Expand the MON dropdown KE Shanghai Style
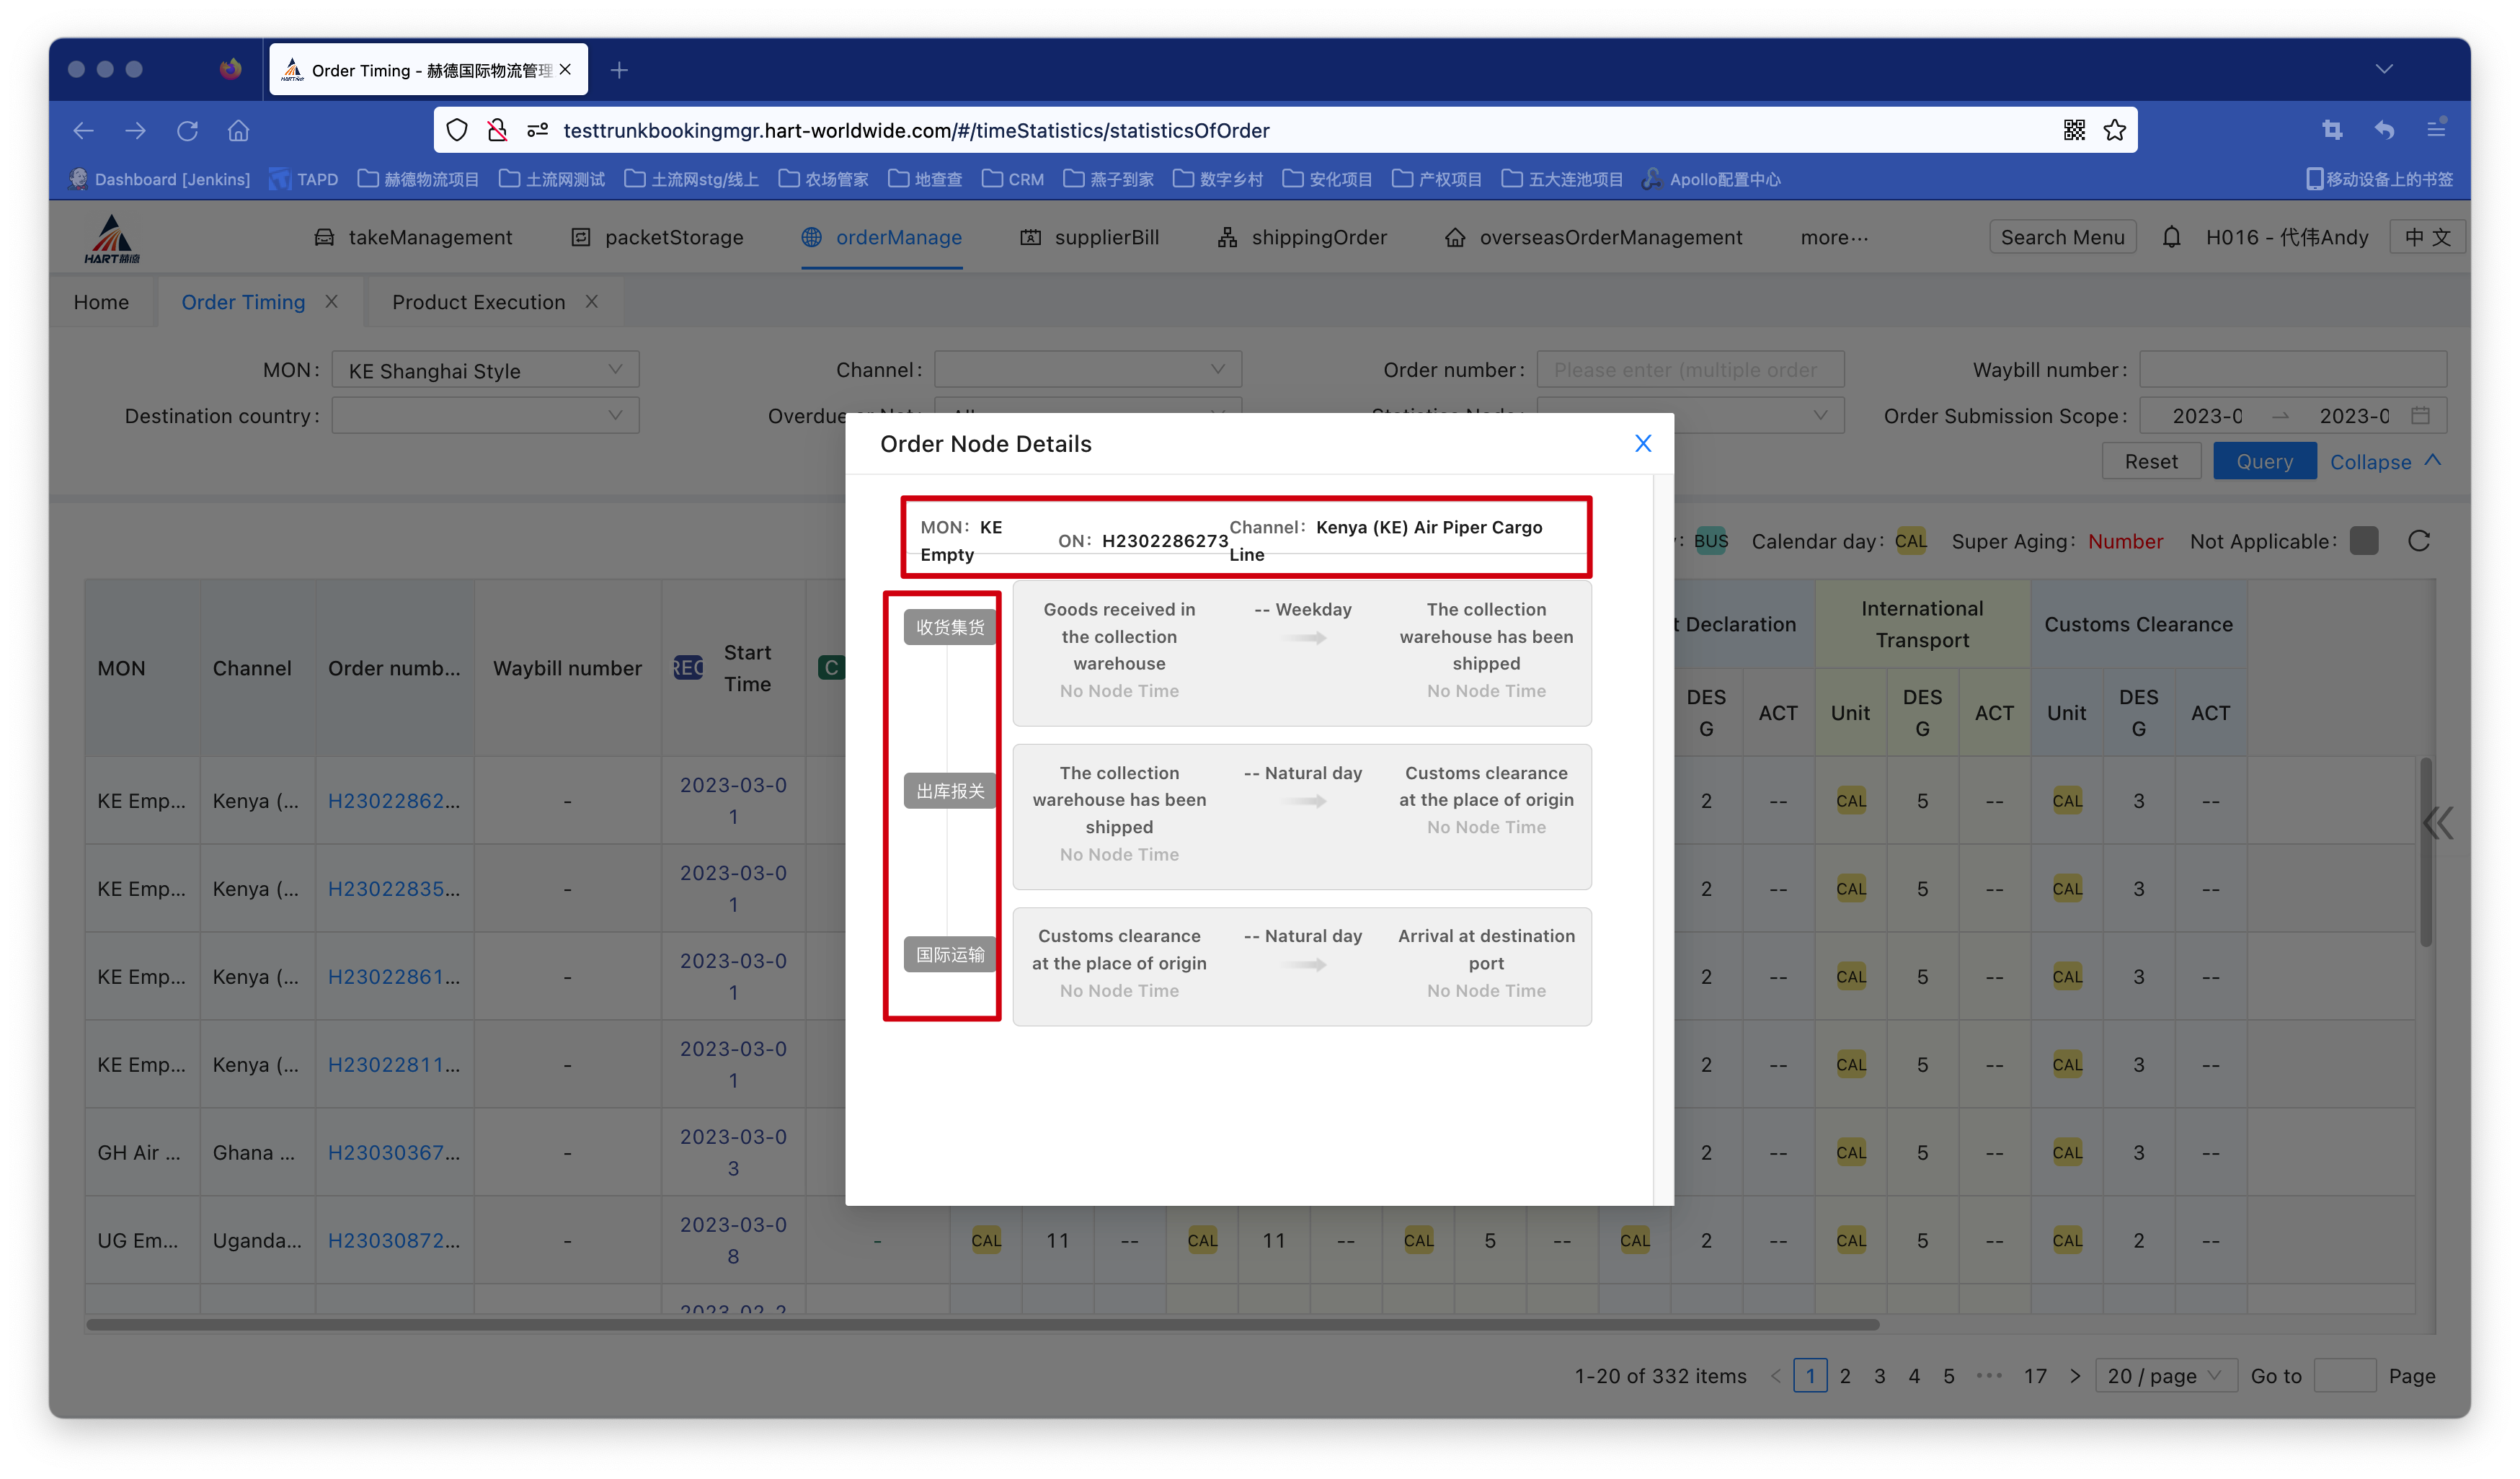The width and height of the screenshot is (2520, 1479). (x=485, y=370)
